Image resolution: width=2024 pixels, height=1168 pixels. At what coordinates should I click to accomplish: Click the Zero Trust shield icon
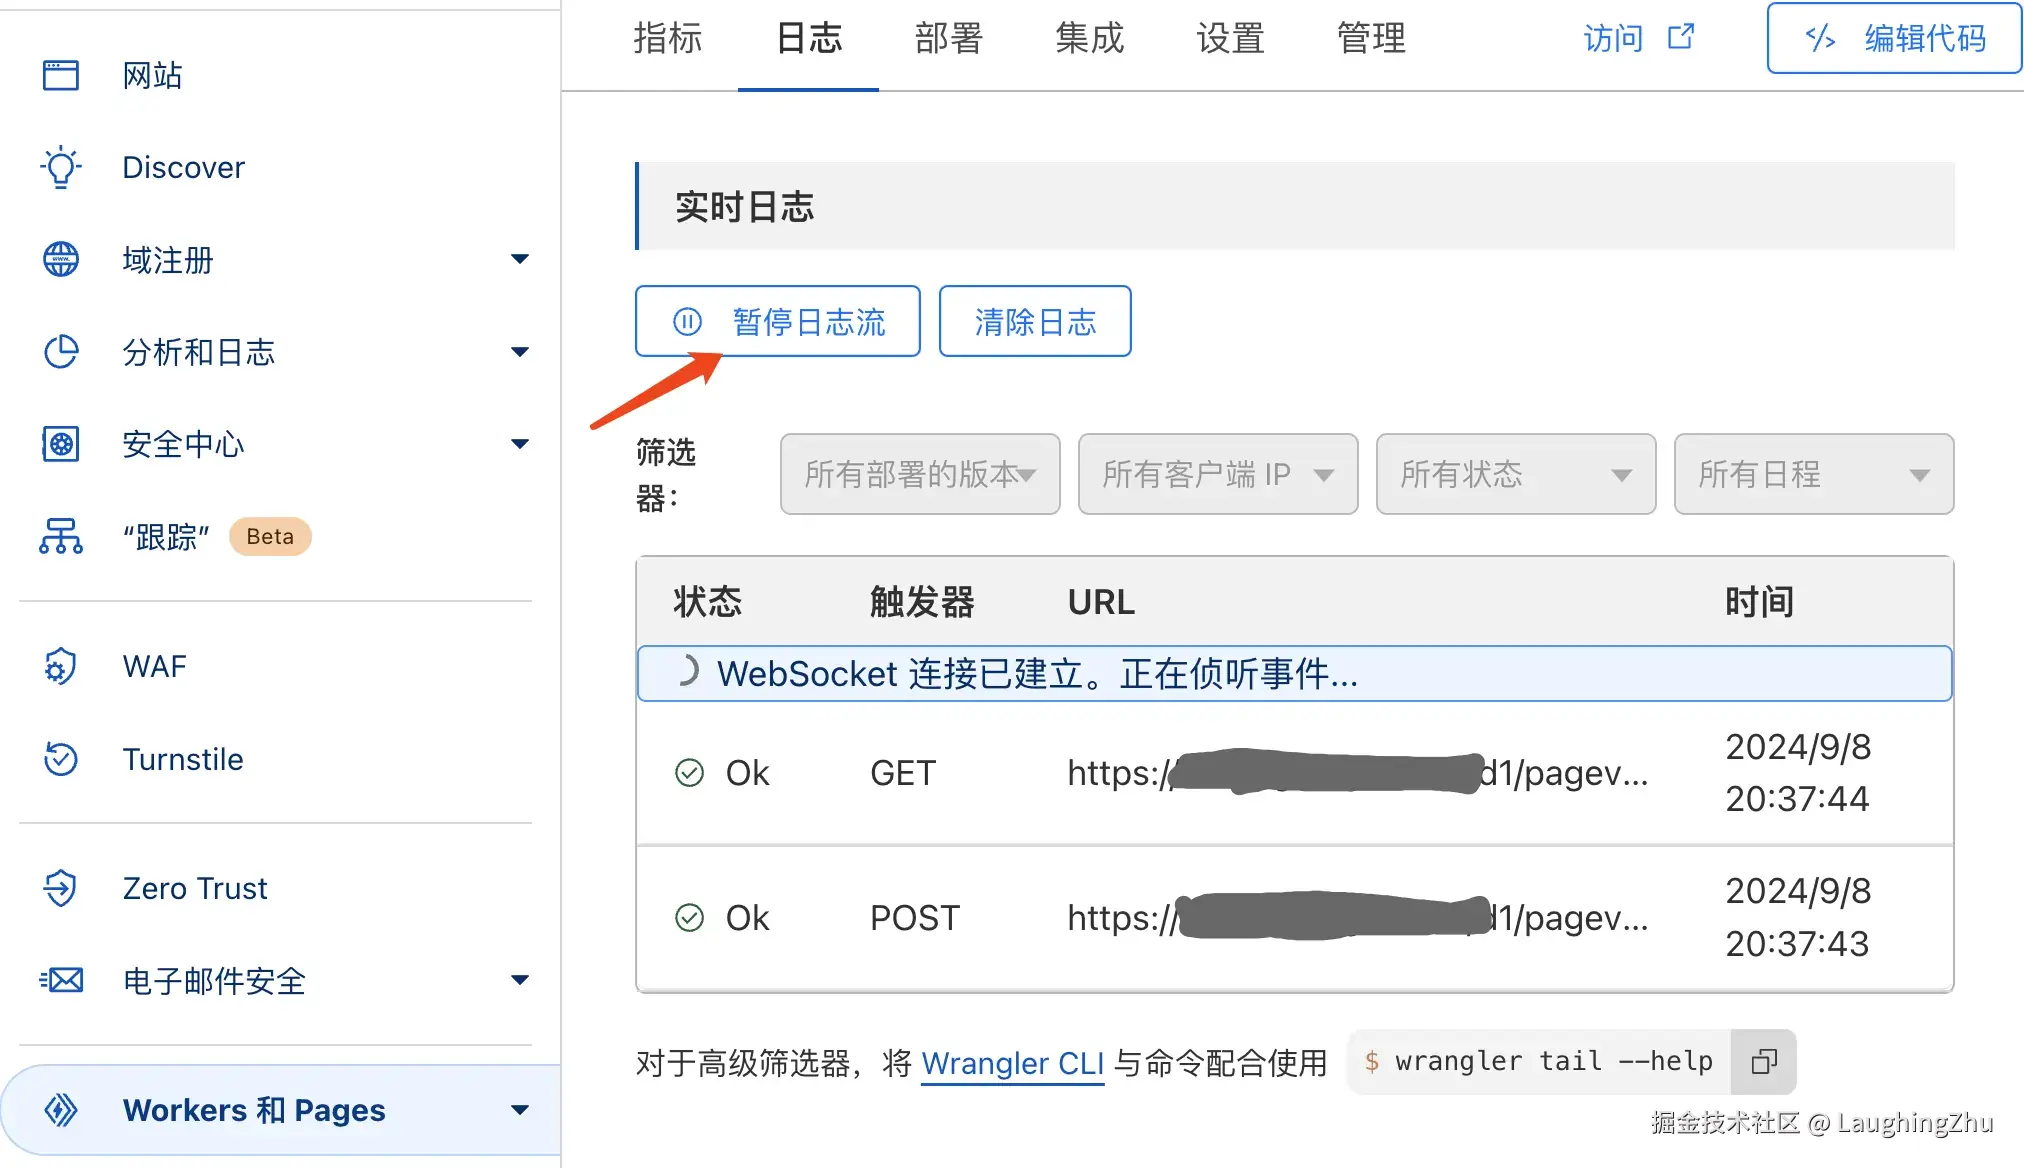(x=61, y=888)
